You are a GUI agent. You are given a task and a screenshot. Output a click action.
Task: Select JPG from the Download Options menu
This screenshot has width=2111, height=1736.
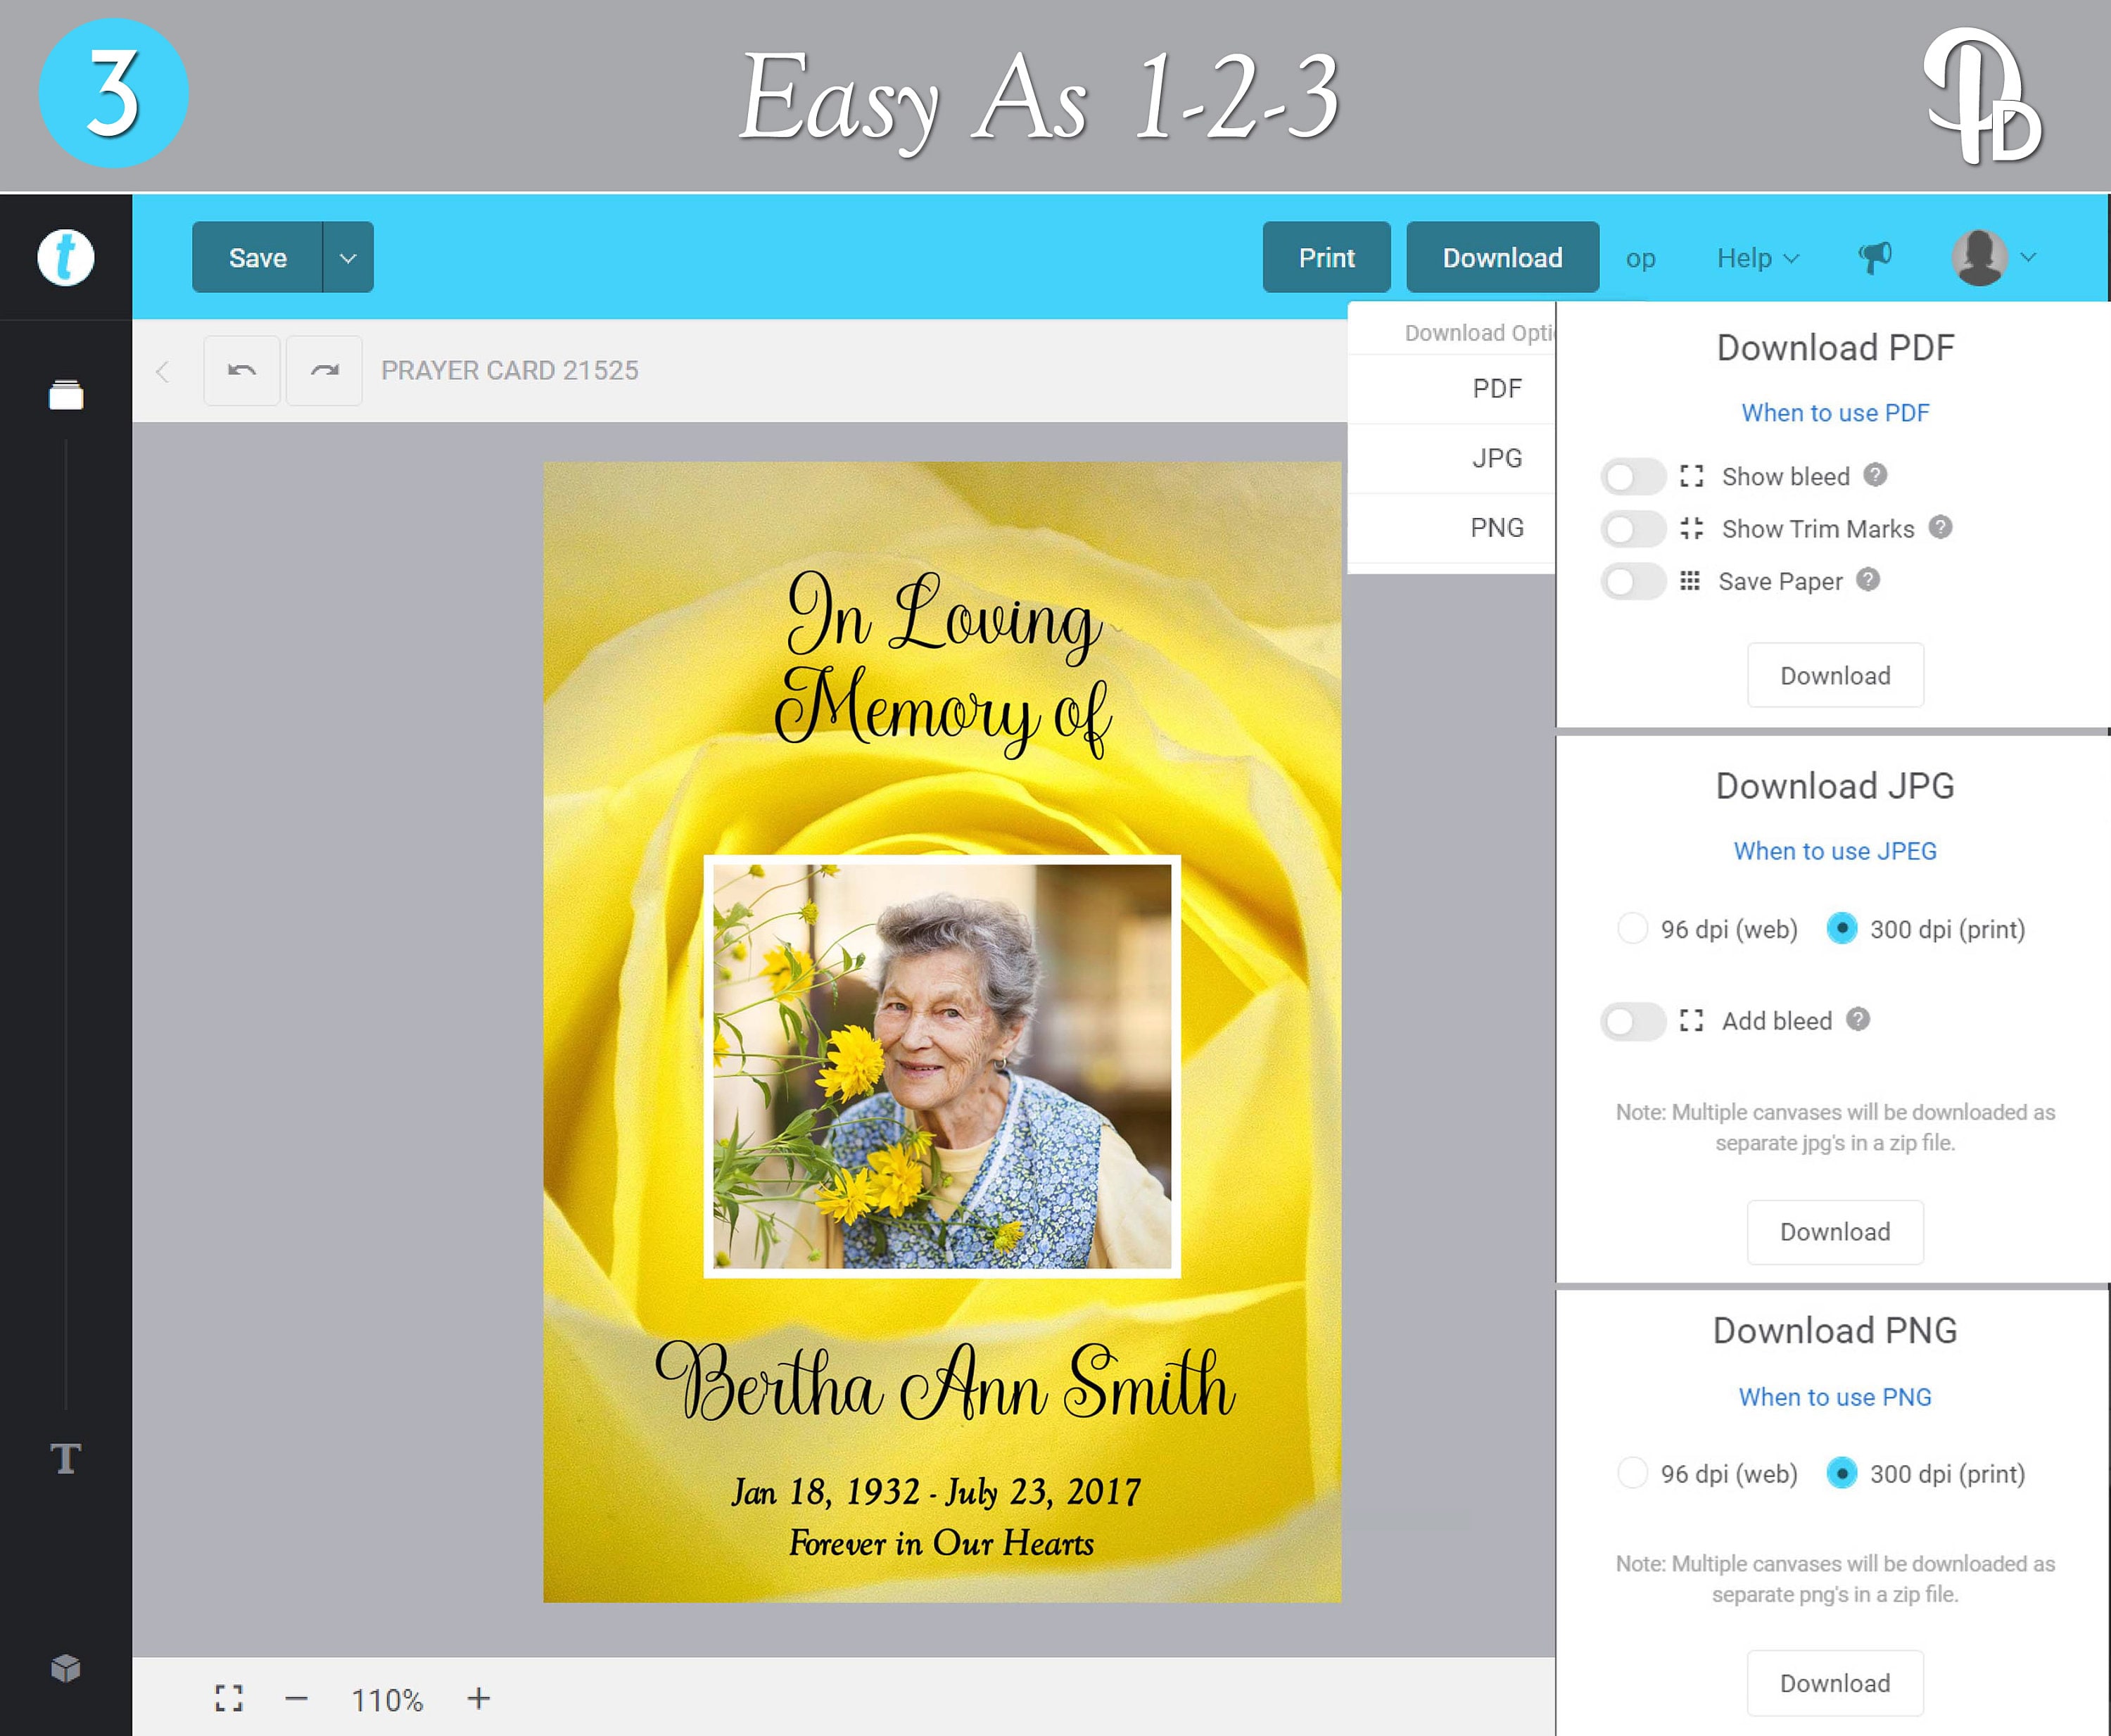coord(1497,458)
